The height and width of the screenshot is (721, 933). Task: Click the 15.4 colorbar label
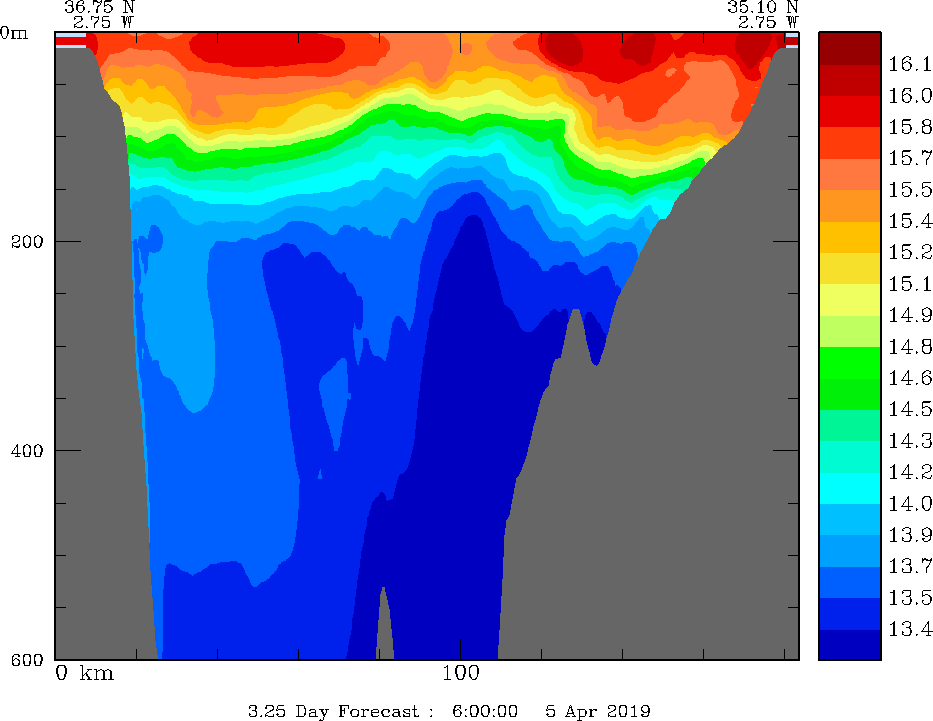(910, 221)
